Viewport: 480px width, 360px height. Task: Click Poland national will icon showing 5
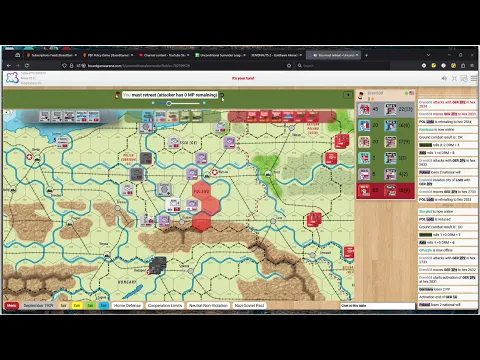pos(364,174)
